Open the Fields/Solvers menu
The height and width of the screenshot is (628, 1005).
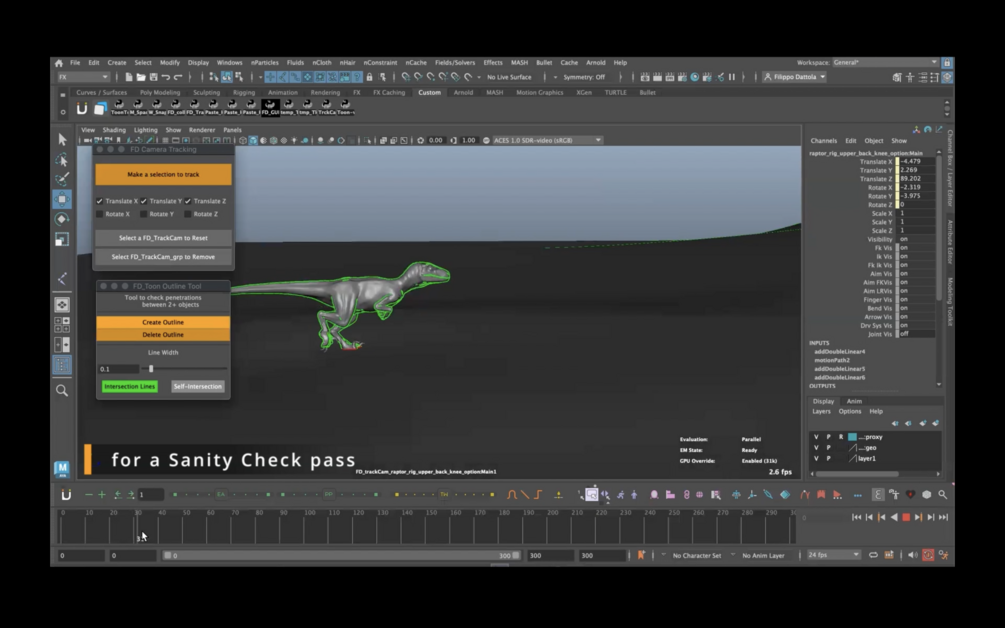(455, 63)
